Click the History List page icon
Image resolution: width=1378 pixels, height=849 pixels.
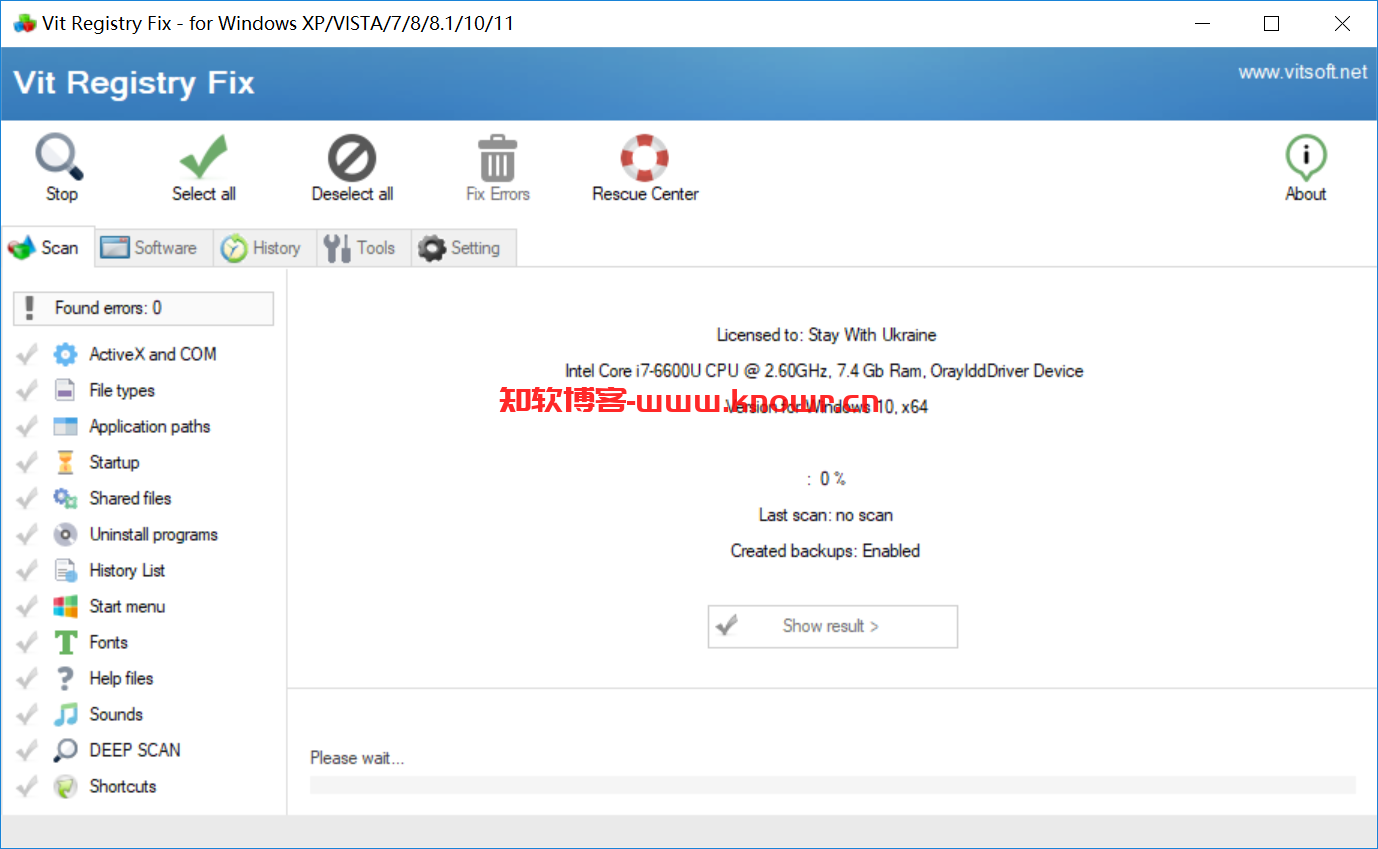(65, 570)
